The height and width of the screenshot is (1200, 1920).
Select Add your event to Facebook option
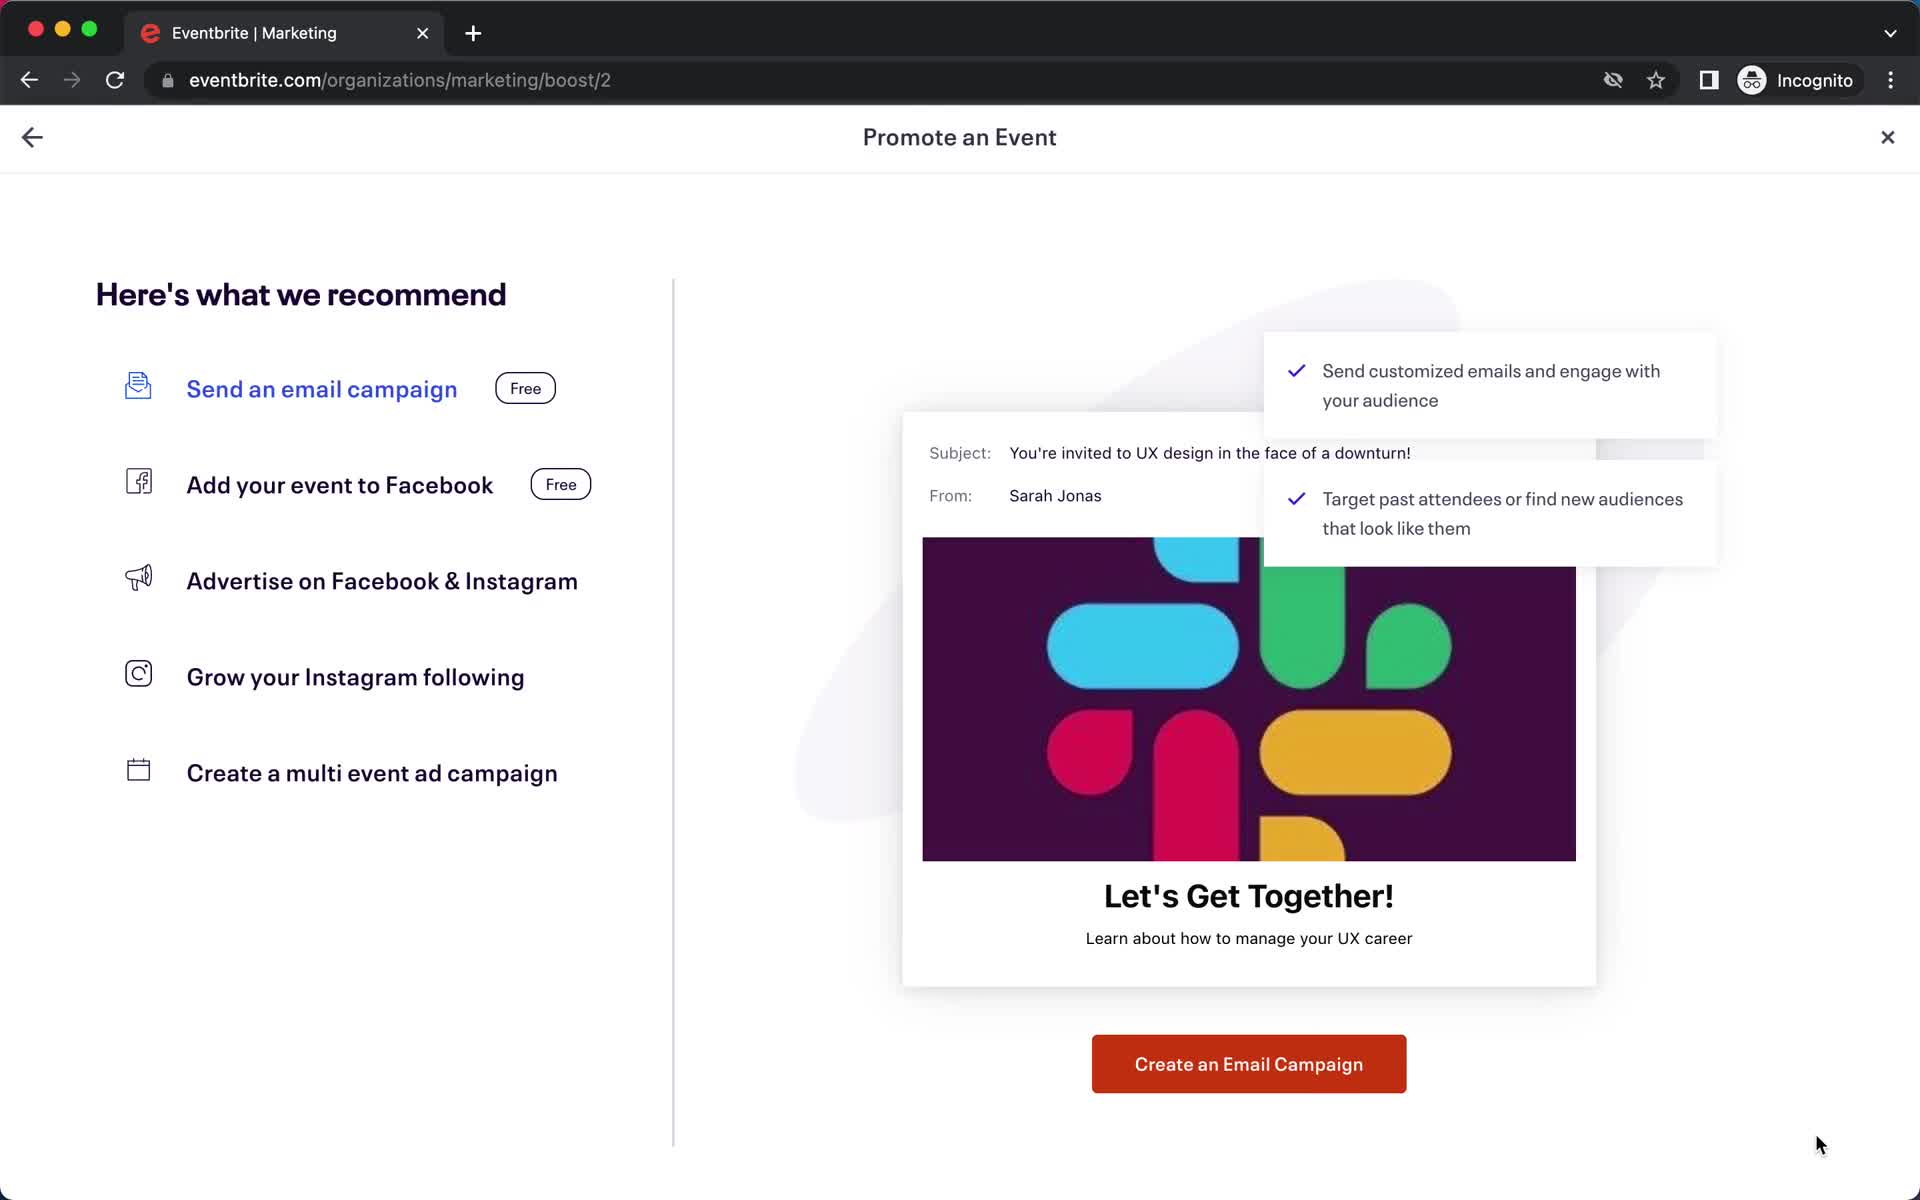[340, 484]
